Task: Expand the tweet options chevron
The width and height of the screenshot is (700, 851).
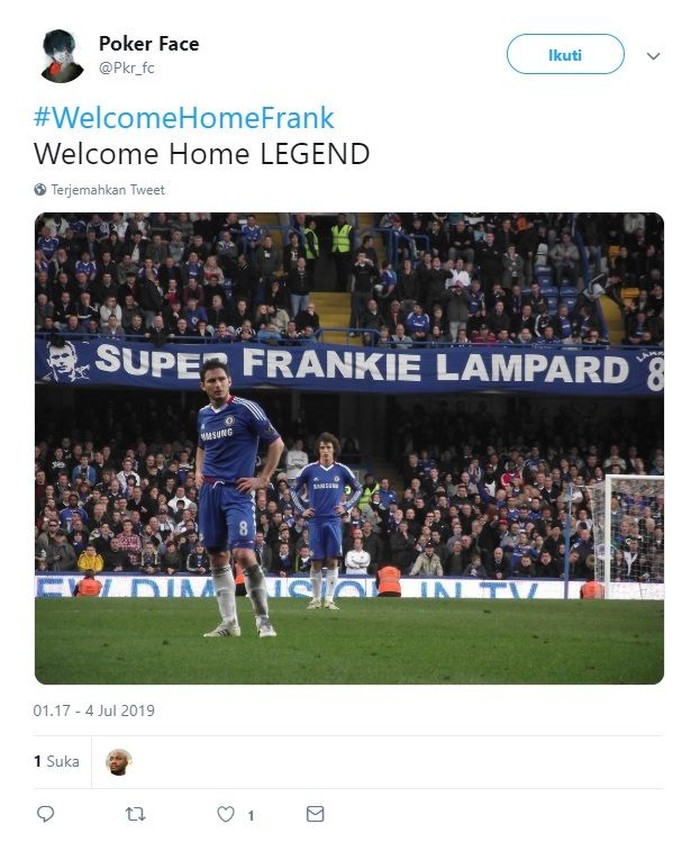Action: coord(654,56)
